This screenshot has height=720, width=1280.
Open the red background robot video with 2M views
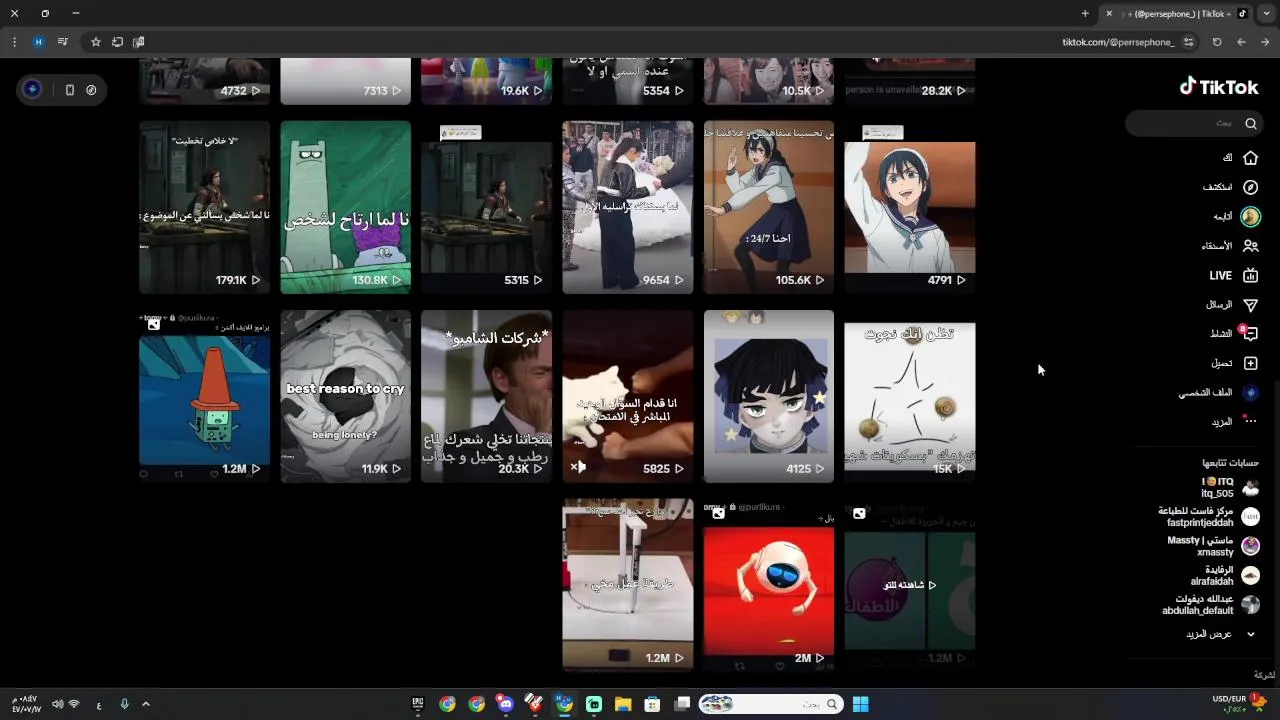(x=768, y=585)
